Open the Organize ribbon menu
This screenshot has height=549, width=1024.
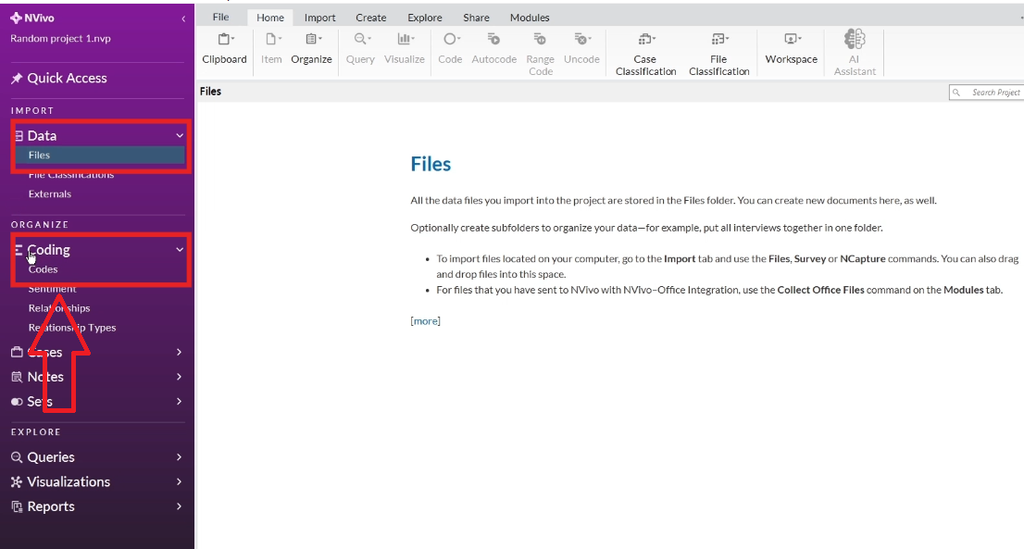click(312, 48)
